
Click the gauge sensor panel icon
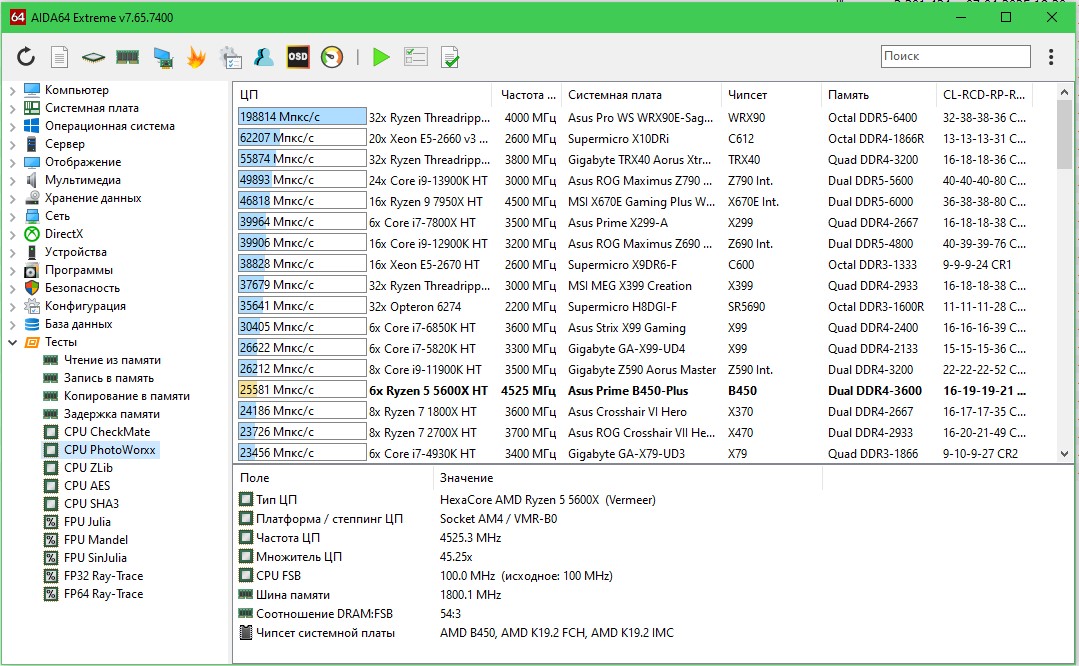tap(332, 57)
